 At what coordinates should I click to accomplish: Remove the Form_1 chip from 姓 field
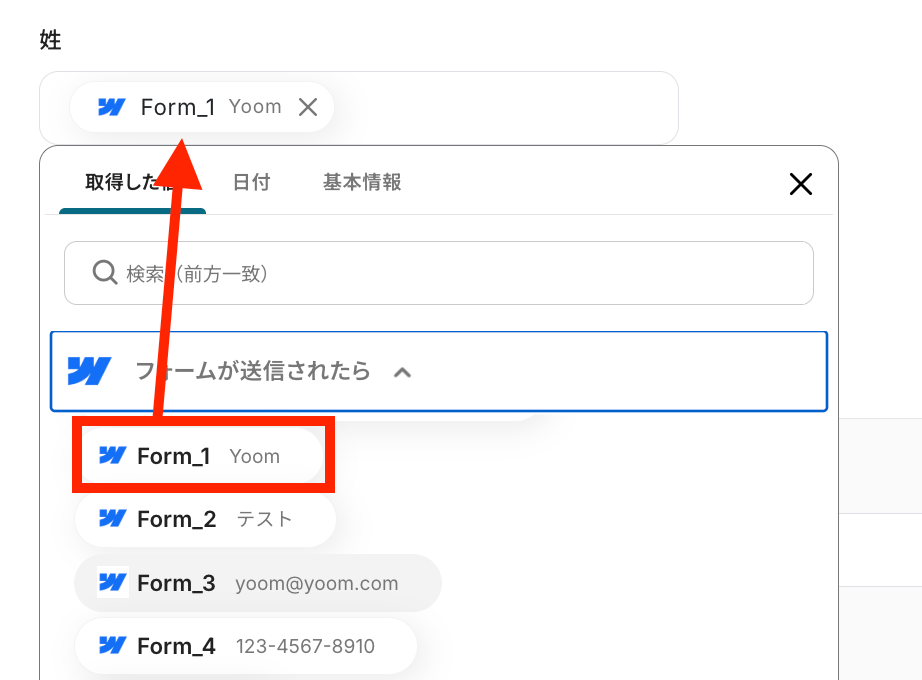point(308,107)
